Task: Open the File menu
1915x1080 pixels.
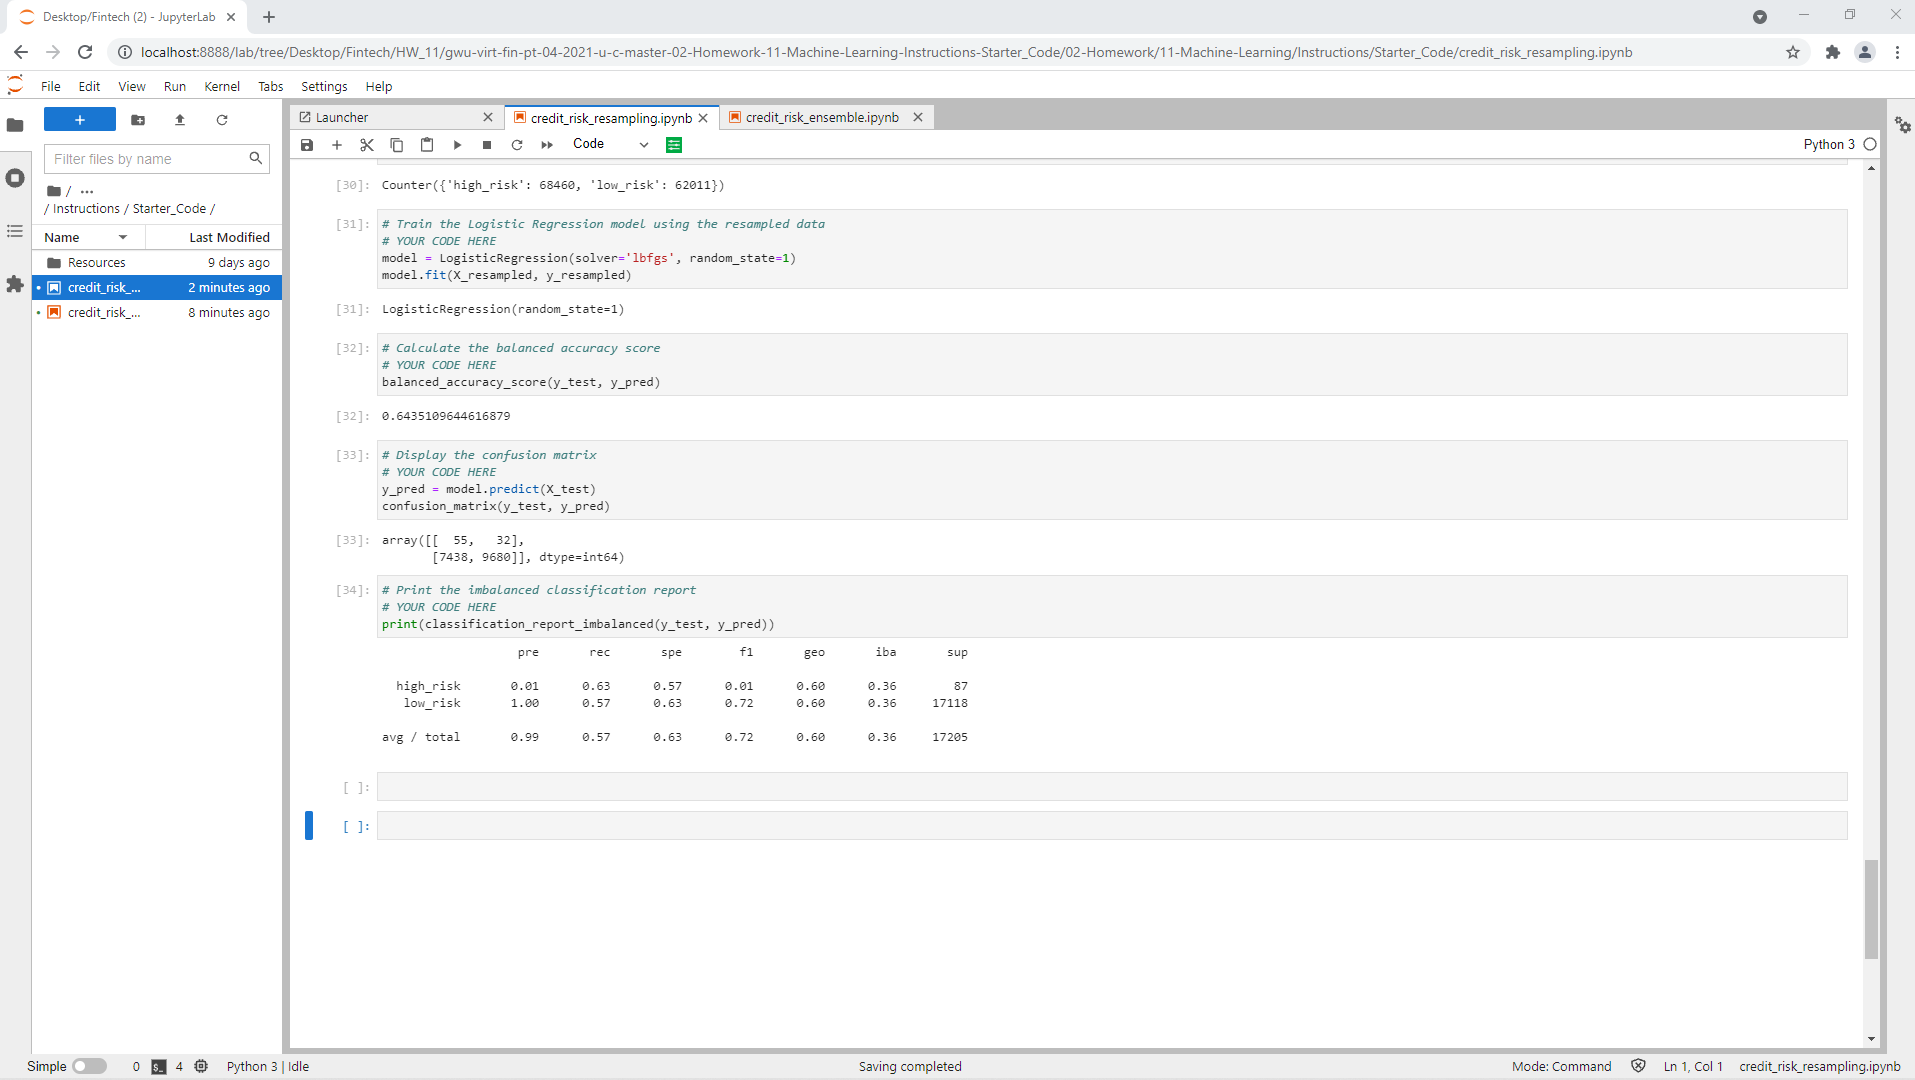Action: point(51,87)
